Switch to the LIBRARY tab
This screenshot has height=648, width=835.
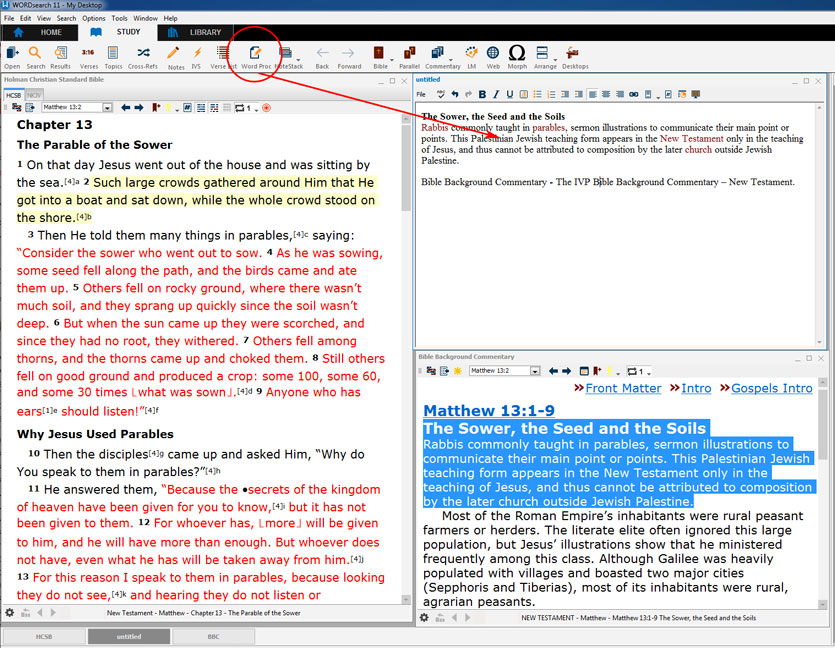tap(195, 32)
